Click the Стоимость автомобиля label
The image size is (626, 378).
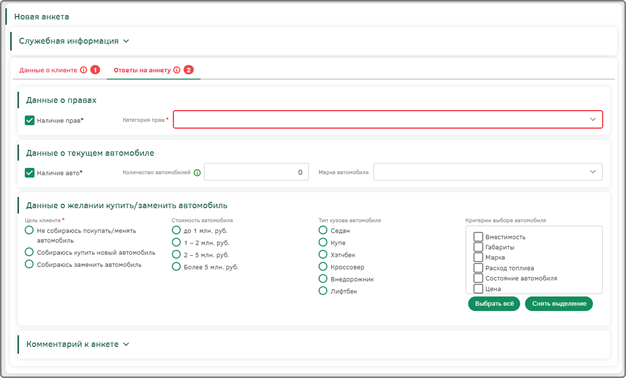pos(202,220)
